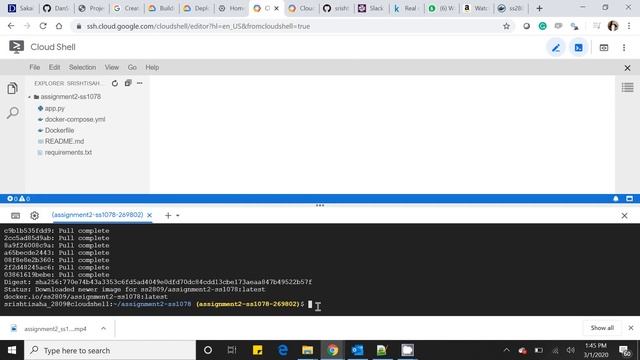Viewport: 640px width, 360px height.
Task: Expand options for downloaded mp4 file
Action: [x=103, y=328]
